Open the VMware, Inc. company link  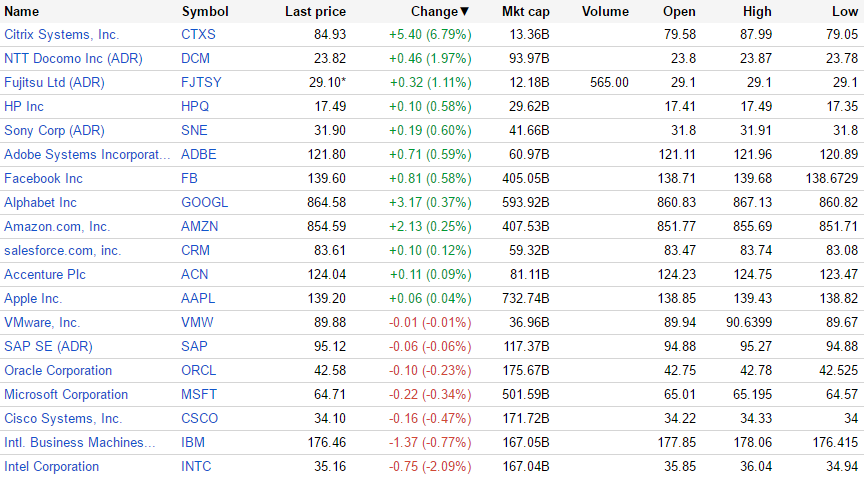[x=42, y=323]
